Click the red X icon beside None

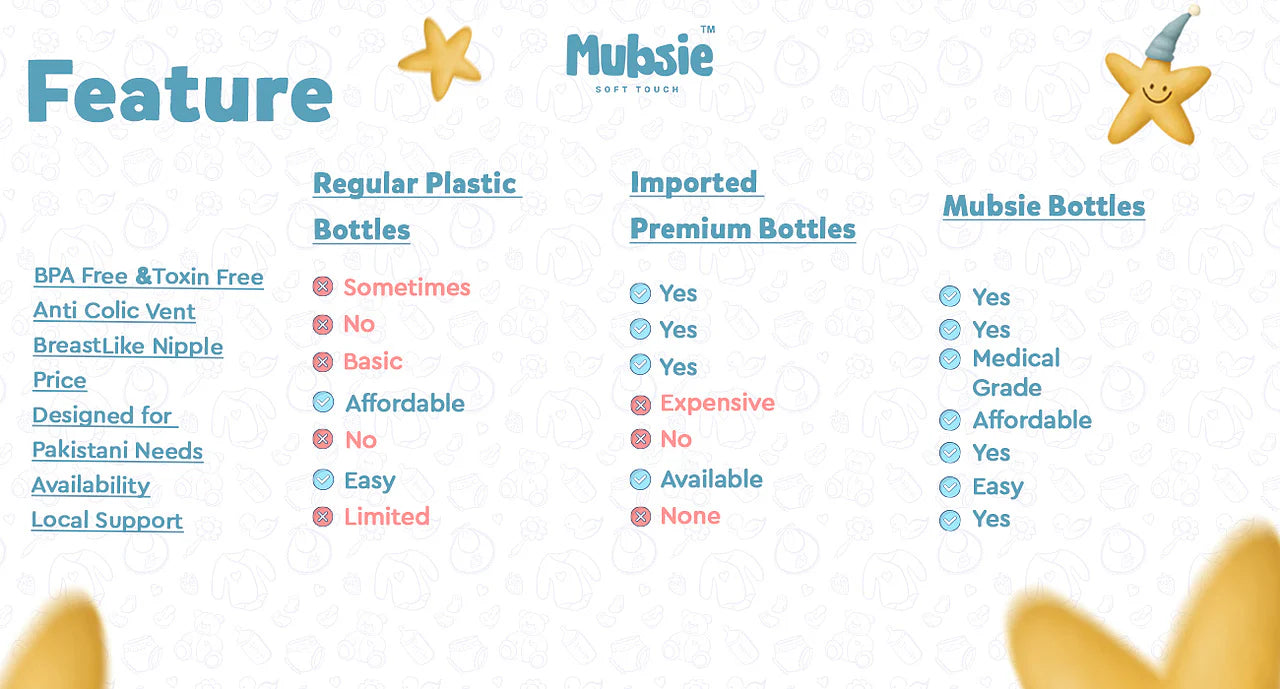(640, 516)
